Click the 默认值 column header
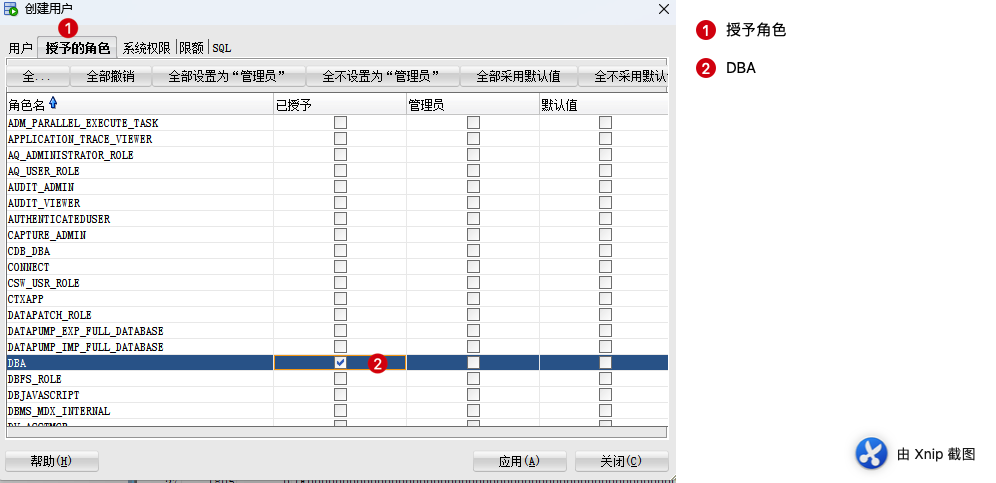996x483 pixels. pos(603,105)
